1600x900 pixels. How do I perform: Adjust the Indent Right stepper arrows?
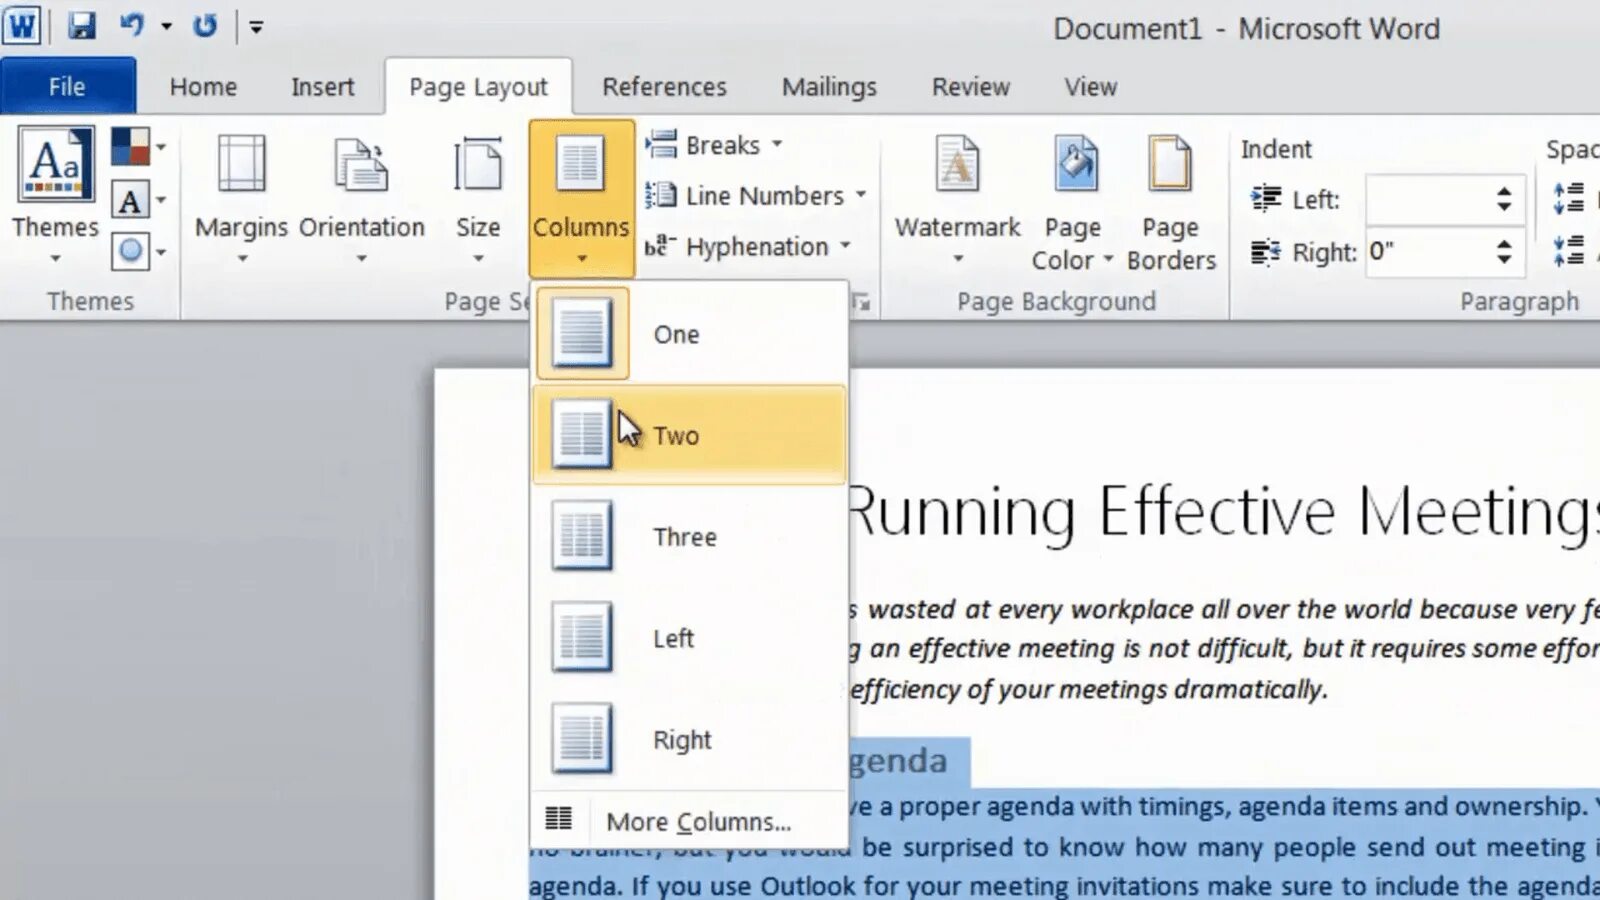[1504, 251]
